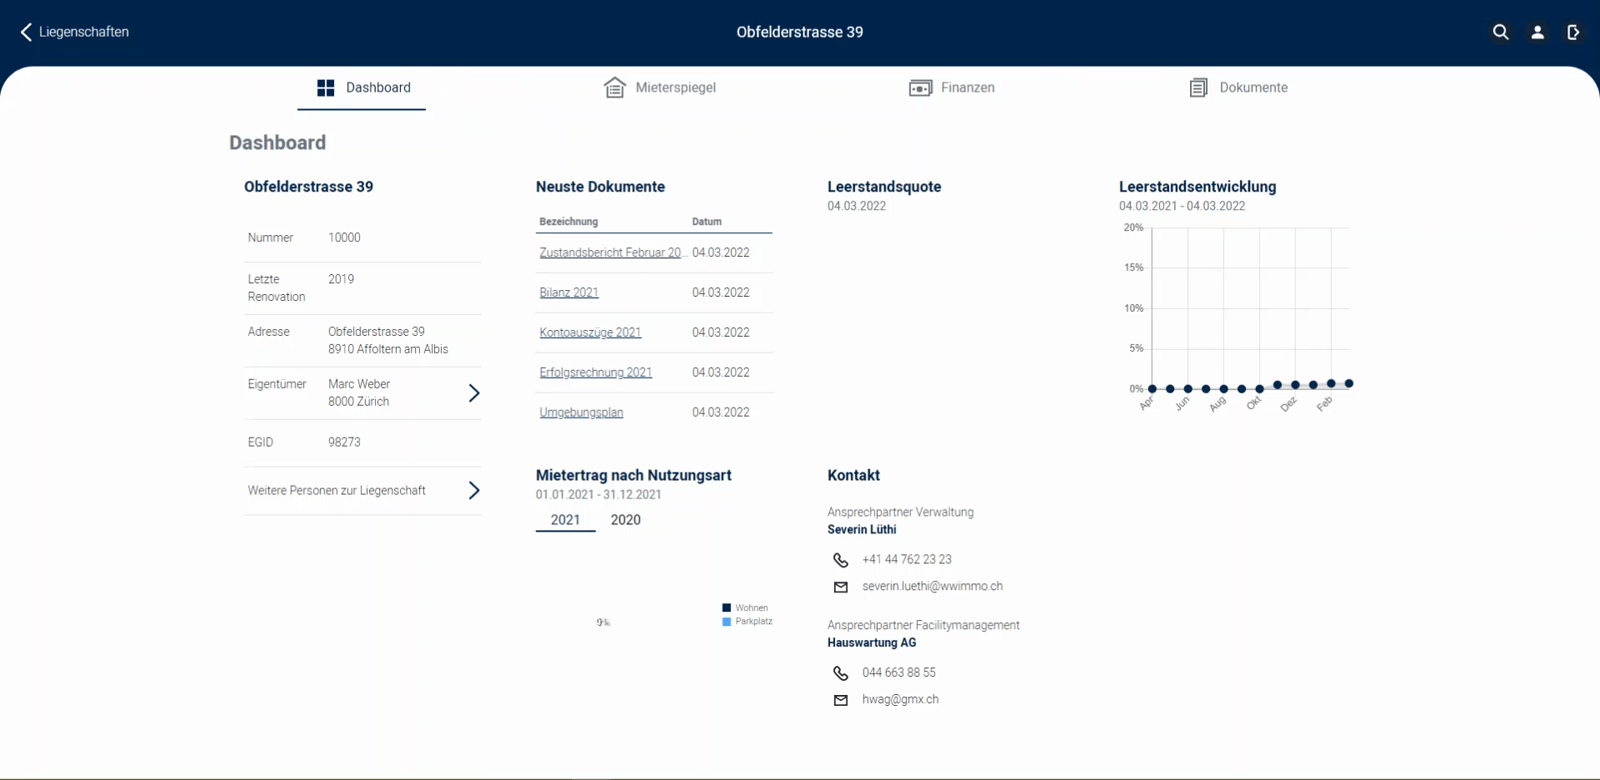Expand the Eigentümer Marc Weber row
Viewport: 1600px width, 780px height.
363,393
